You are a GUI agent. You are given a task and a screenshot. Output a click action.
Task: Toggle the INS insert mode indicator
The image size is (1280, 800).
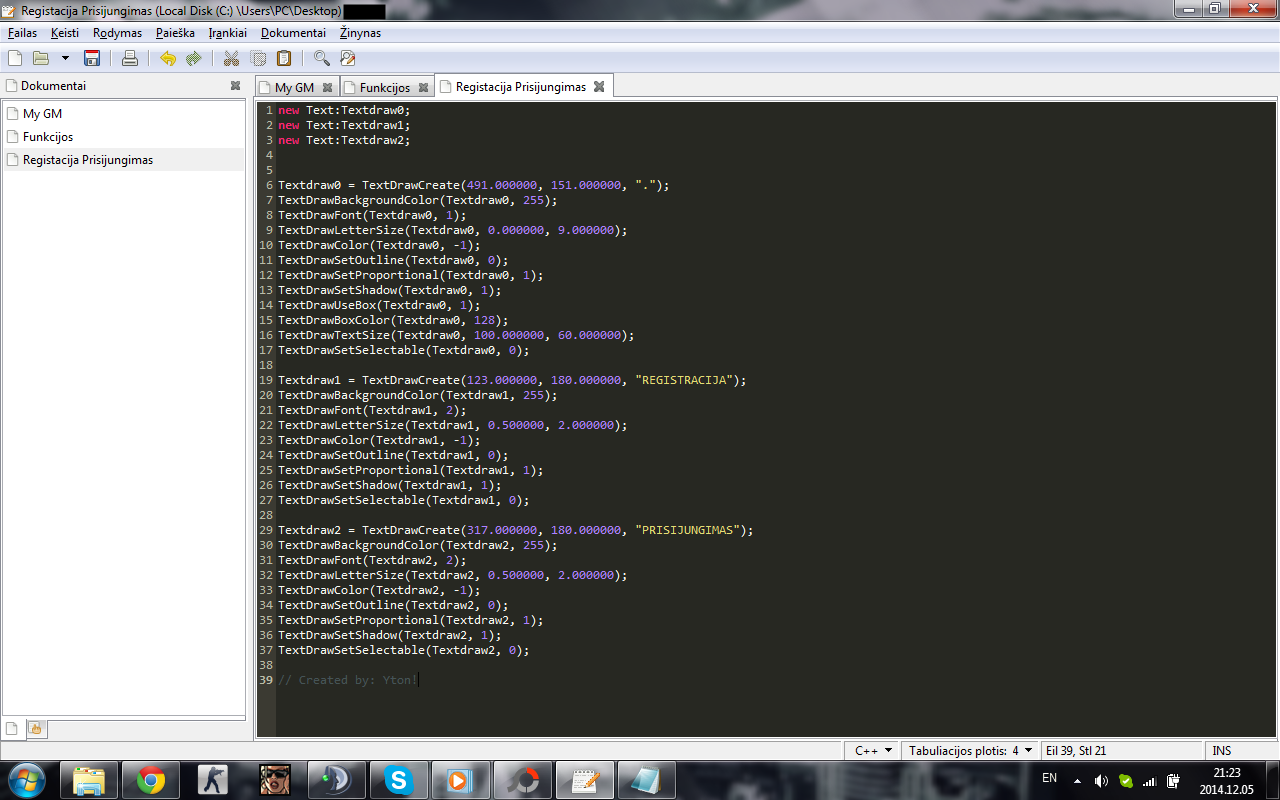click(1222, 750)
